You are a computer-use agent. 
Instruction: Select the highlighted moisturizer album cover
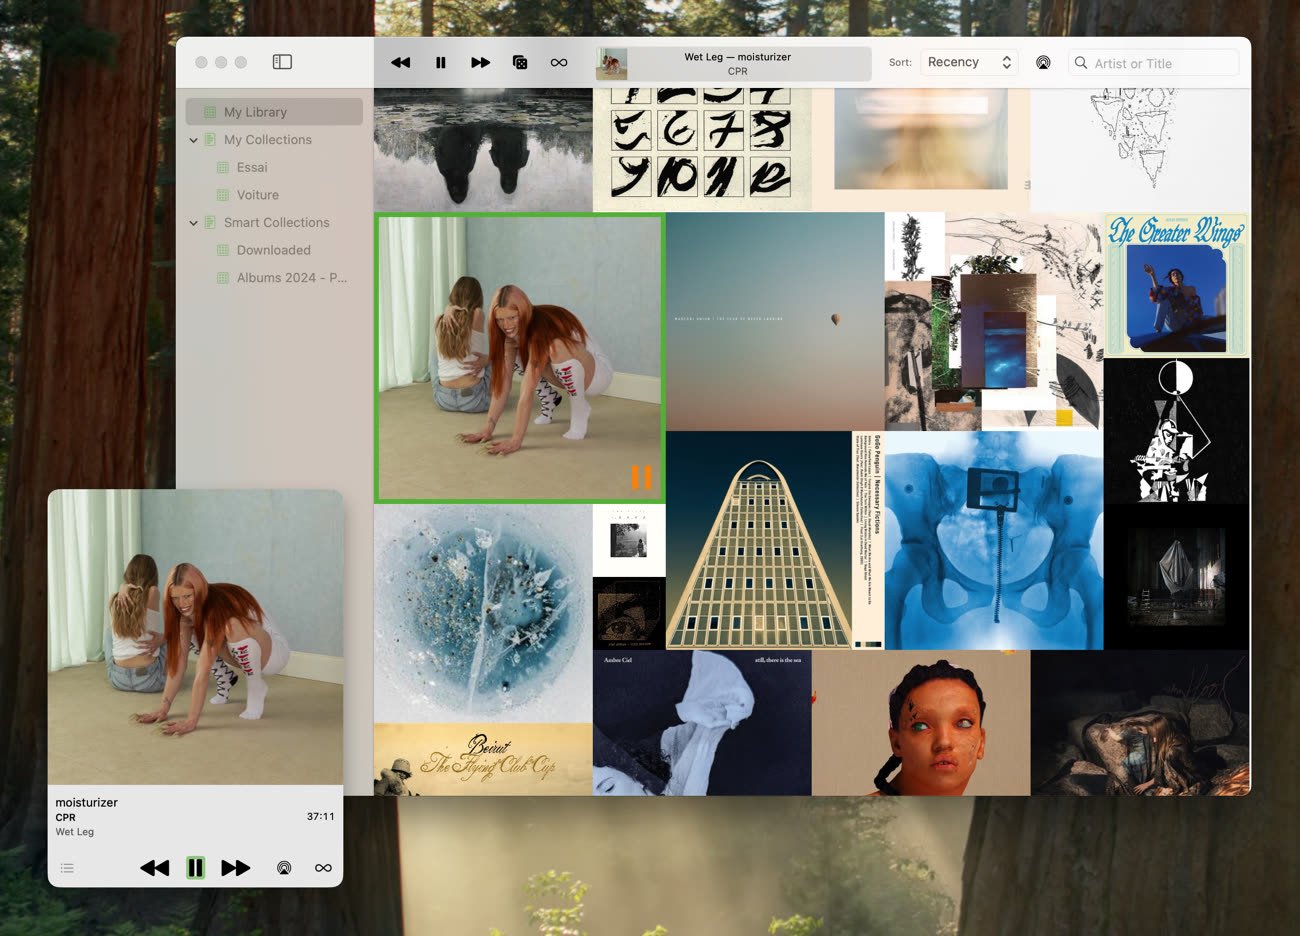pyautogui.click(x=520, y=358)
